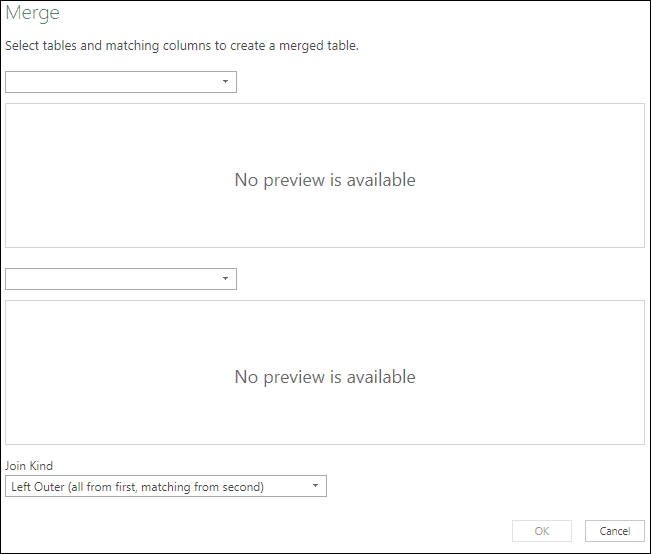This screenshot has height=554, width=651.
Task: Click the second table preview pane
Action: pyautogui.click(x=325, y=372)
